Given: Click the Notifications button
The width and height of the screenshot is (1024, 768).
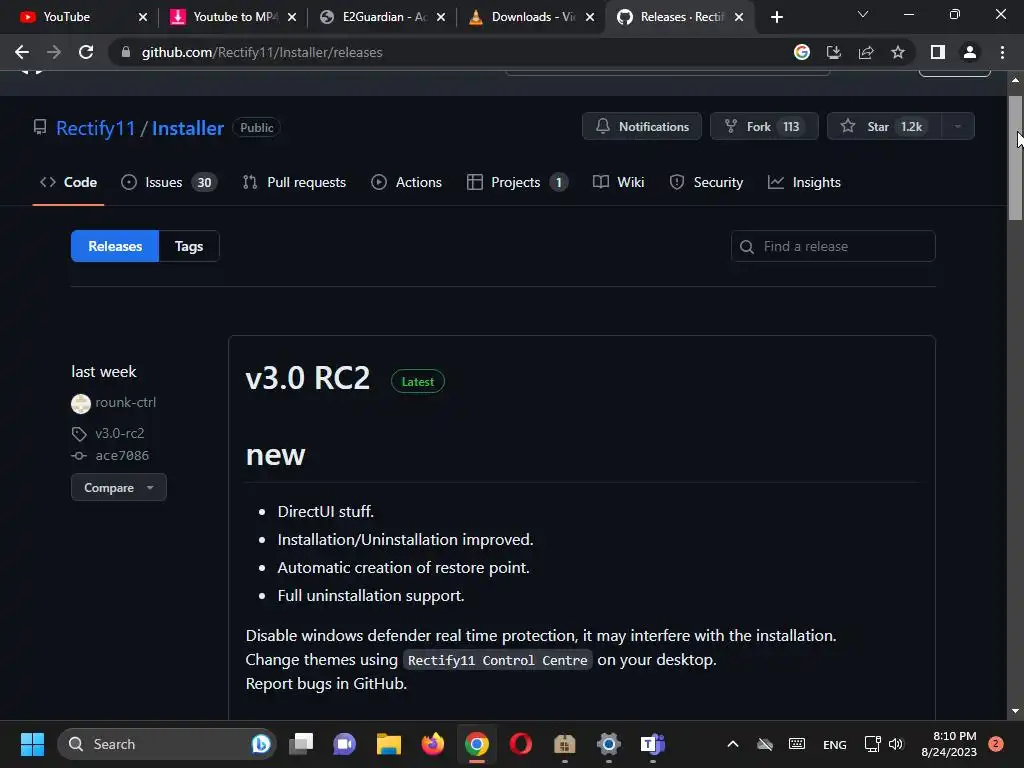Looking at the screenshot, I should (642, 127).
